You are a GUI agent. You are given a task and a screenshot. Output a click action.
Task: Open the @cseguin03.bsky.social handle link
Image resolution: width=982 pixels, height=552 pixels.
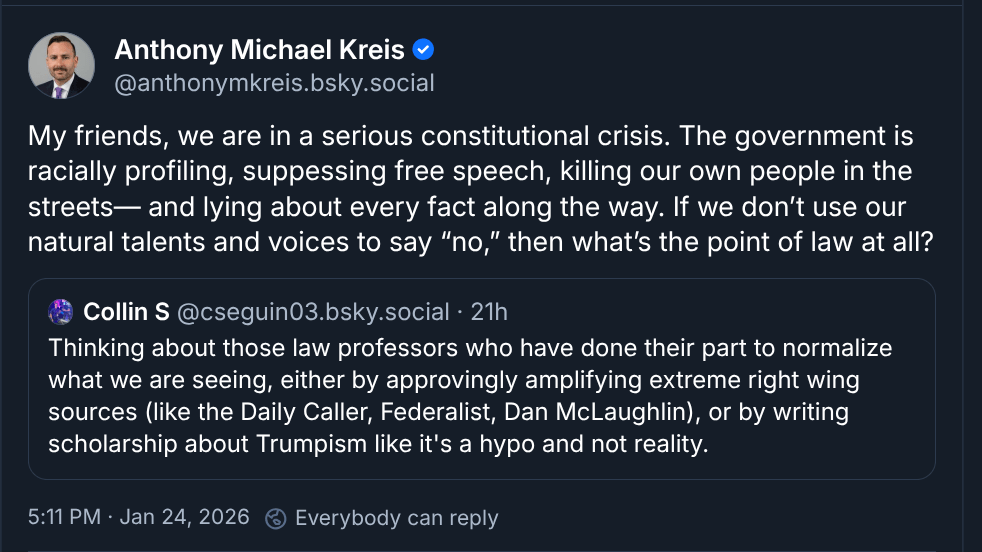tap(313, 312)
